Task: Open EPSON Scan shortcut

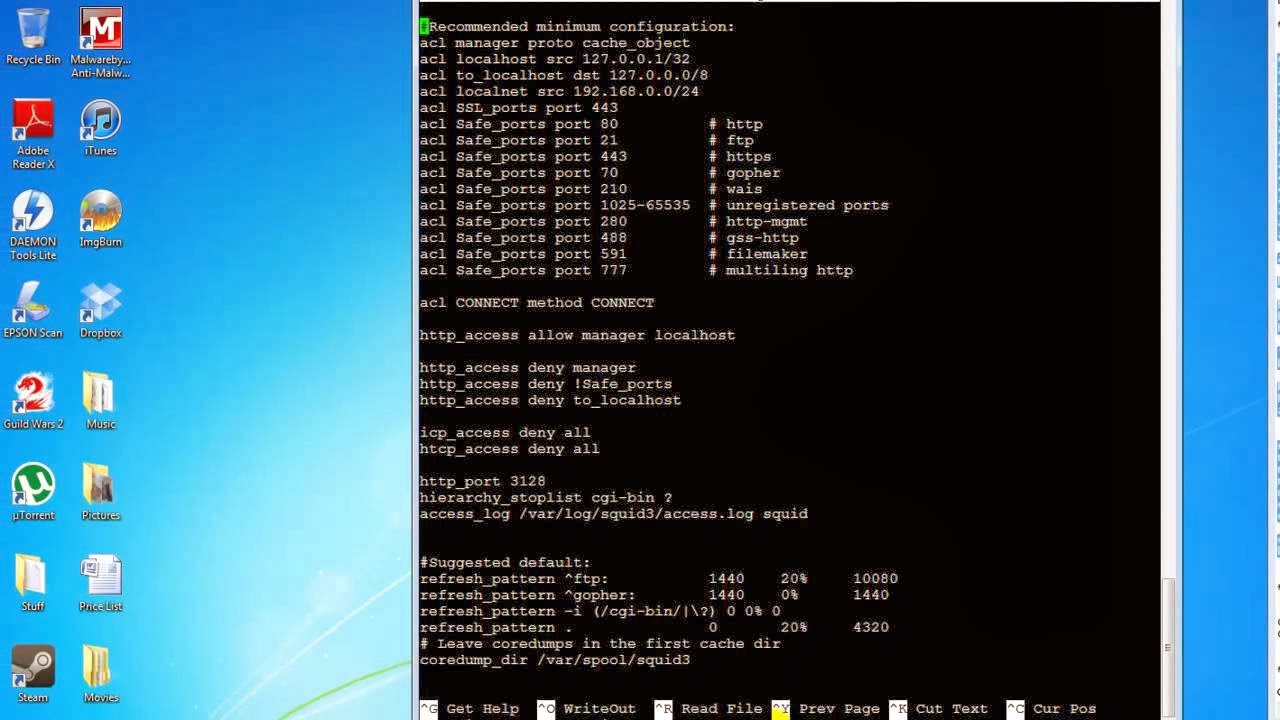Action: (x=33, y=310)
